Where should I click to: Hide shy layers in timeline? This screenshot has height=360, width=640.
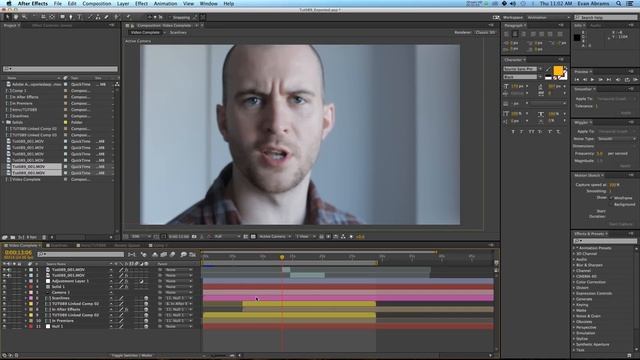click(155, 254)
